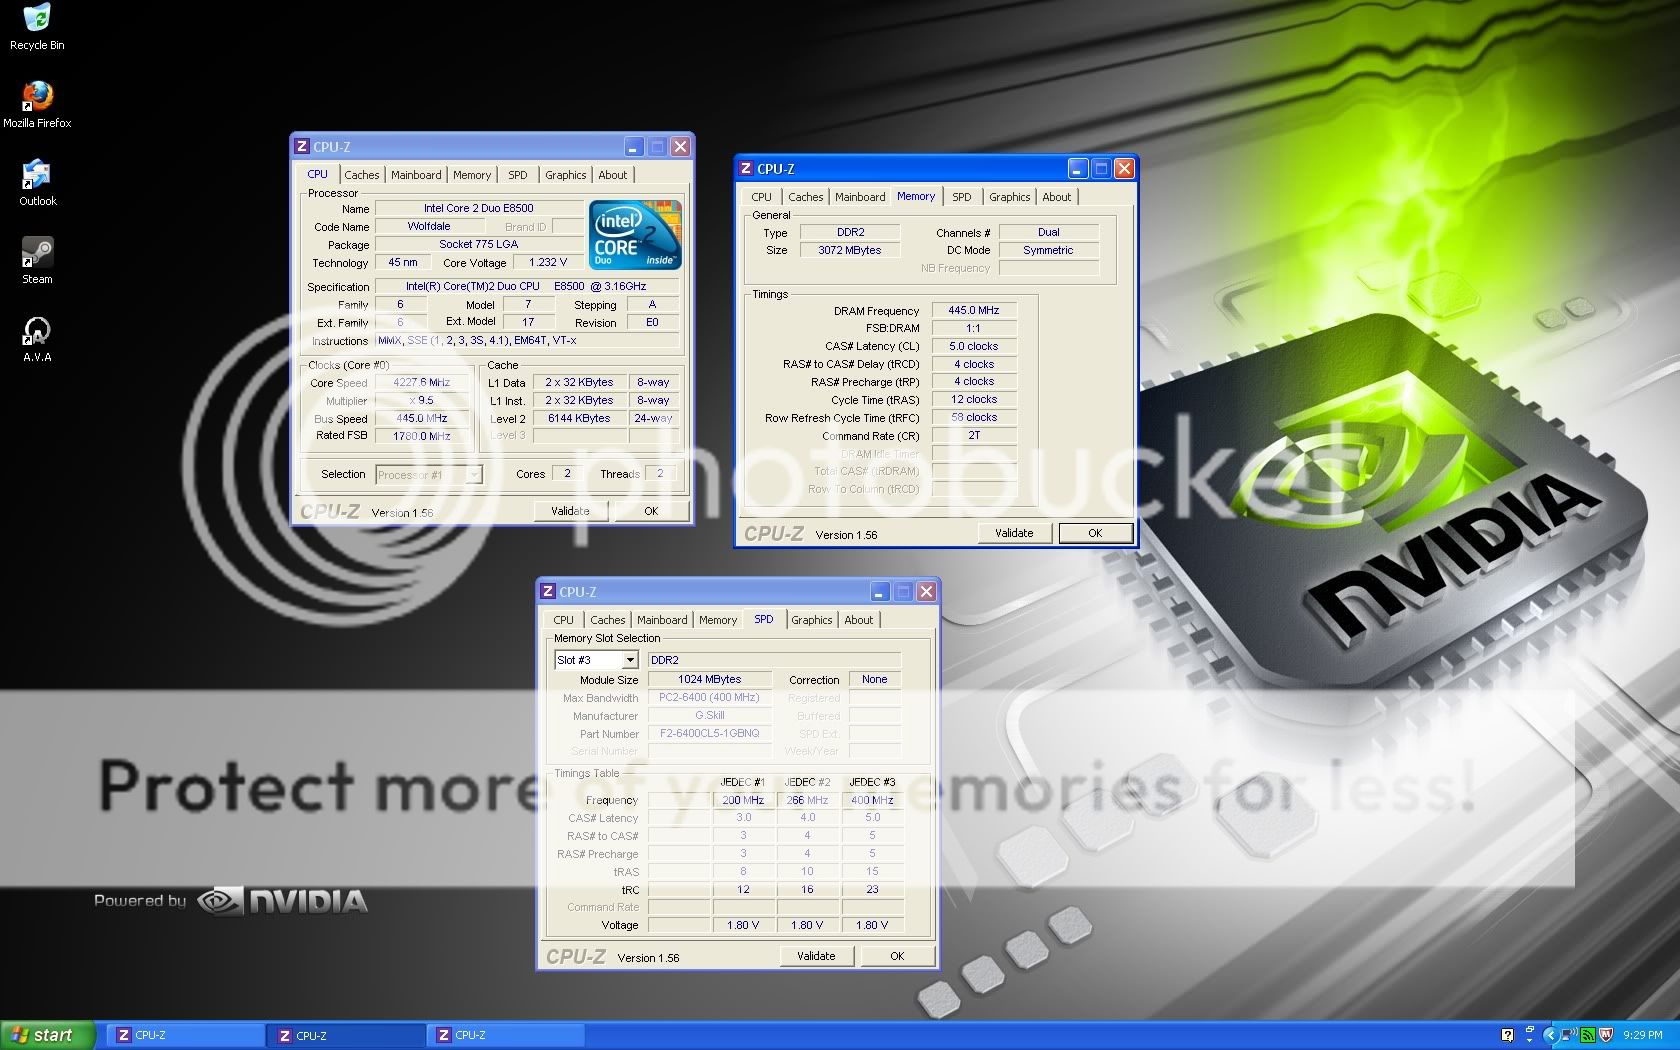
Task: Click the Intel Core 2 Duo brand image
Action: (634, 234)
